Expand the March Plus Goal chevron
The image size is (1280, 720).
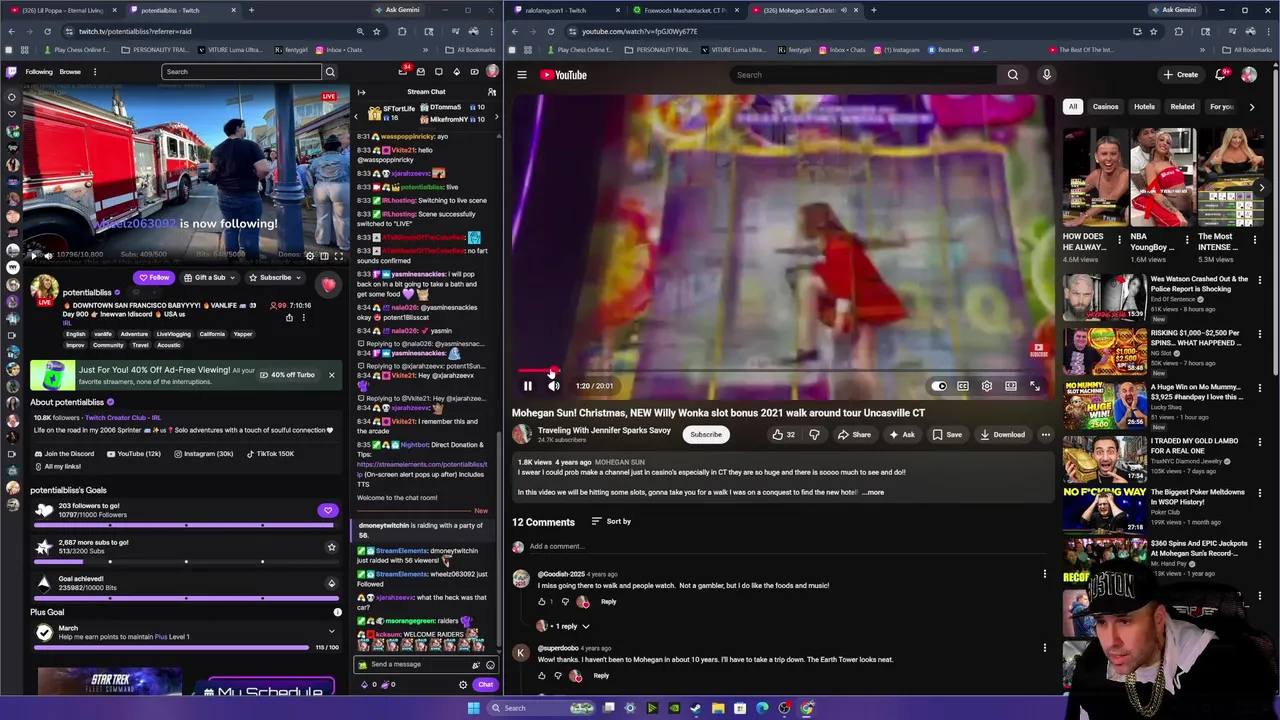coord(332,631)
